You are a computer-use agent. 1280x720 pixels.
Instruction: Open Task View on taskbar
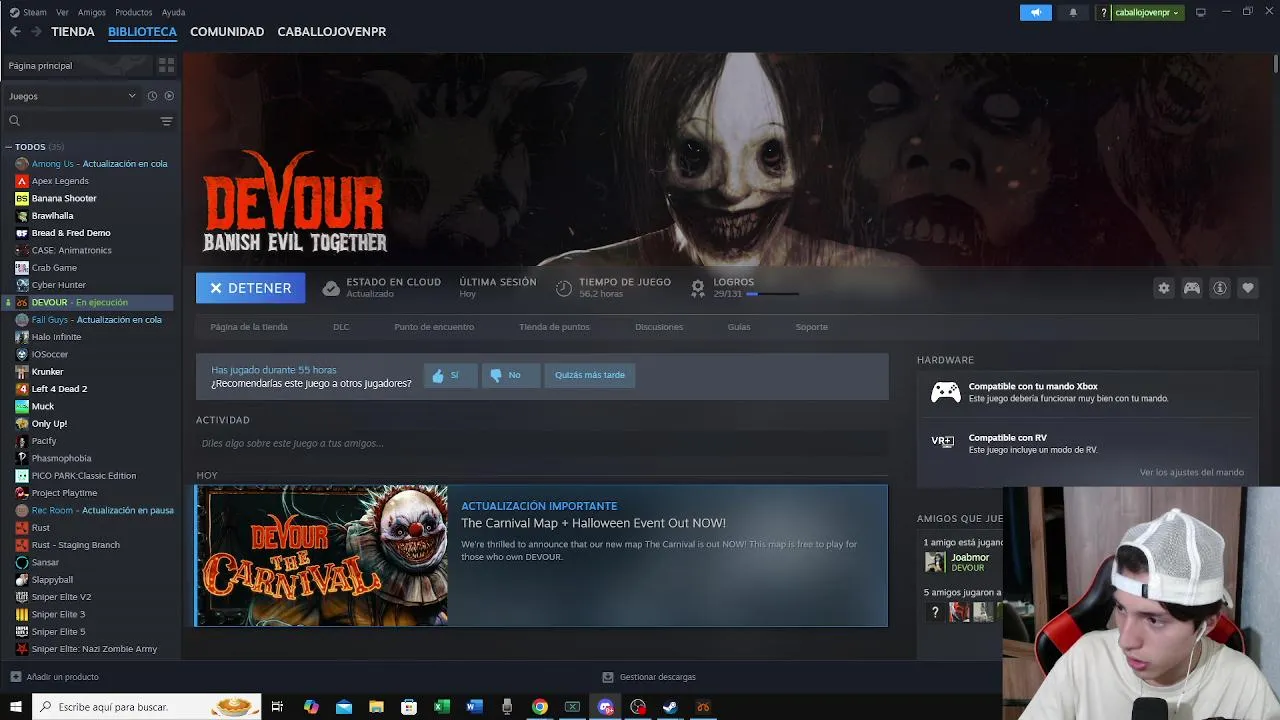(277, 707)
